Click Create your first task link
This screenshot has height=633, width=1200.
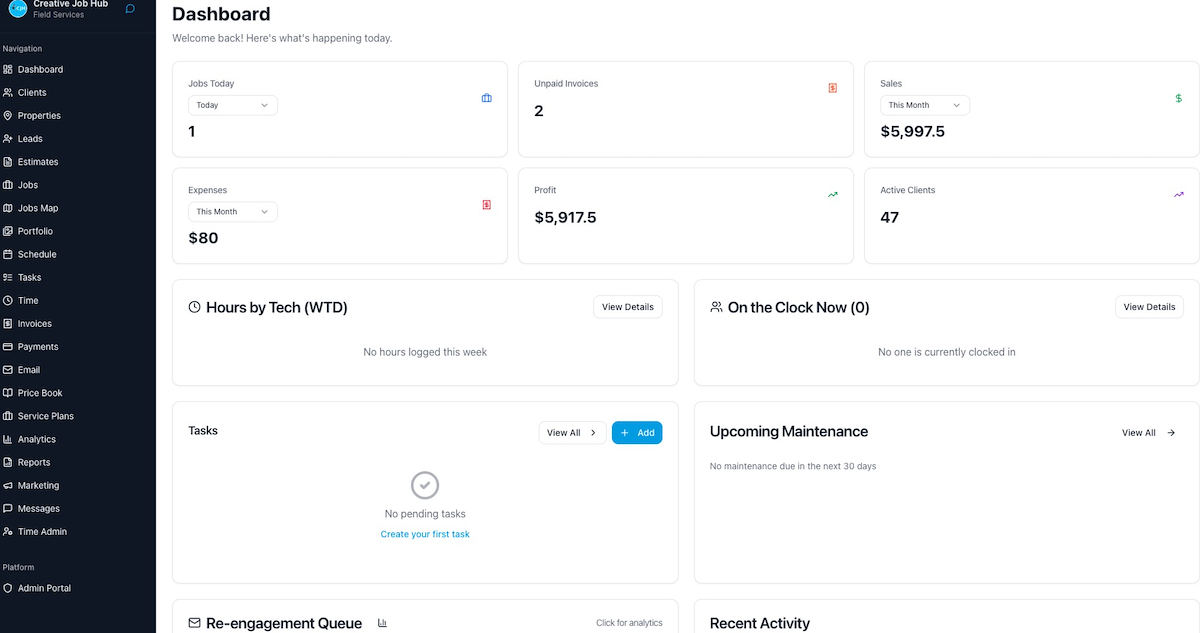(x=424, y=533)
